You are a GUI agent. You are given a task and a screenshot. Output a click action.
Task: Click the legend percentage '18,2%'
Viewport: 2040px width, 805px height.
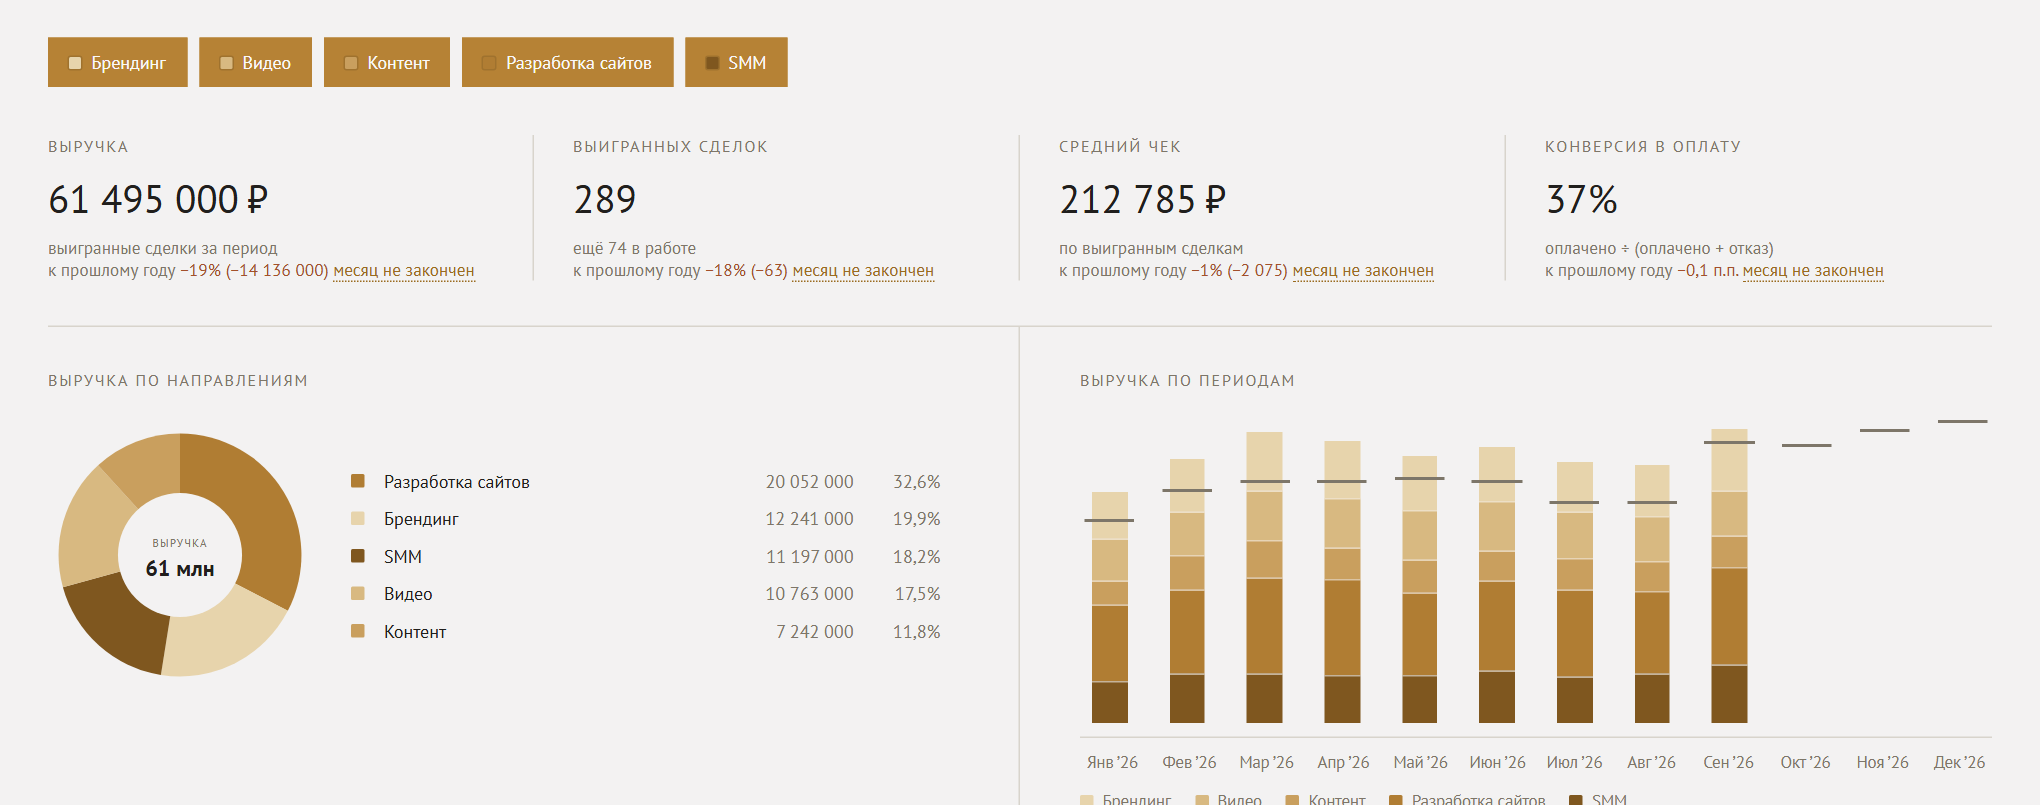917,557
